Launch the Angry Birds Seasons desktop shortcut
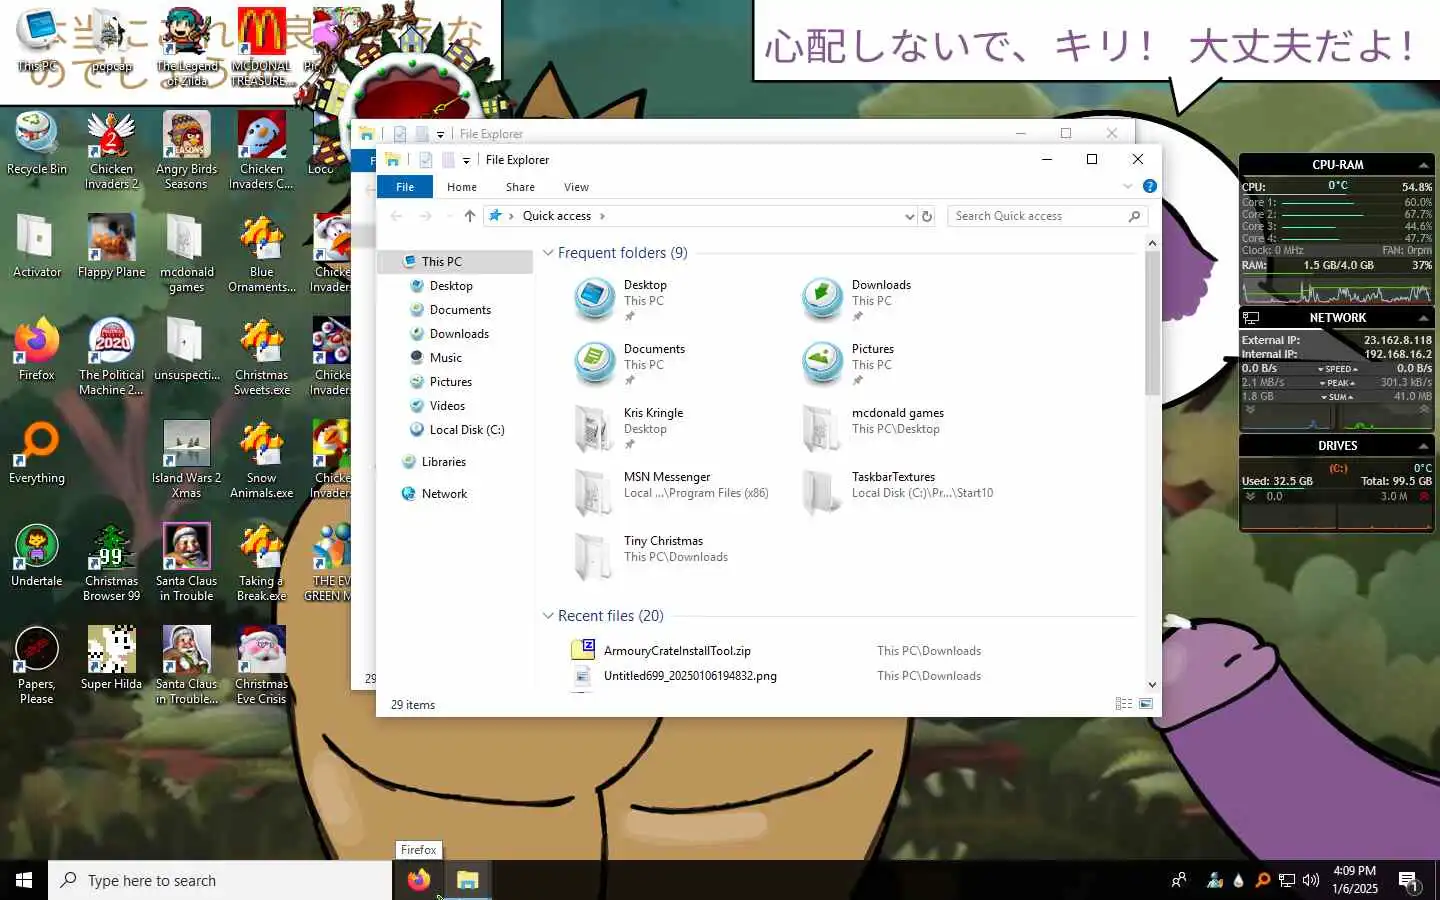1440x900 pixels. (186, 150)
